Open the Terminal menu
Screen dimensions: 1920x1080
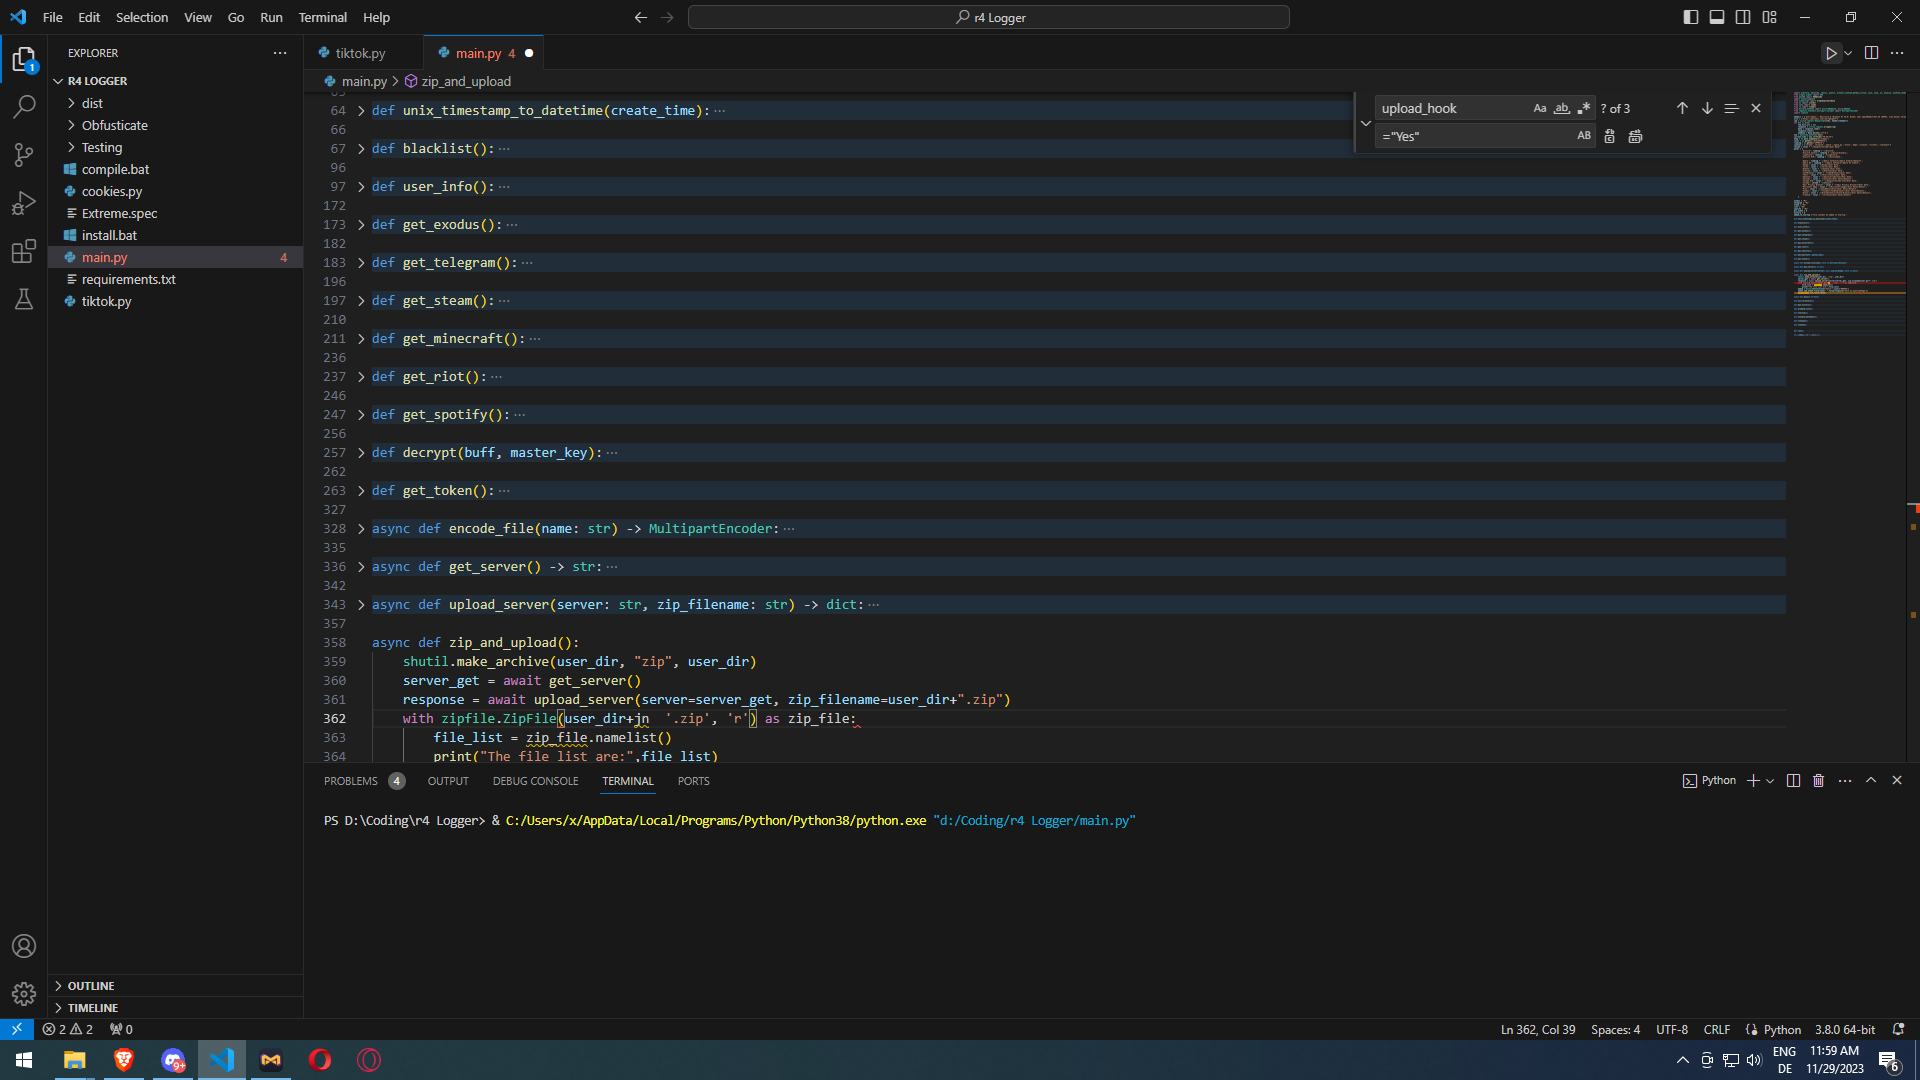pyautogui.click(x=322, y=17)
